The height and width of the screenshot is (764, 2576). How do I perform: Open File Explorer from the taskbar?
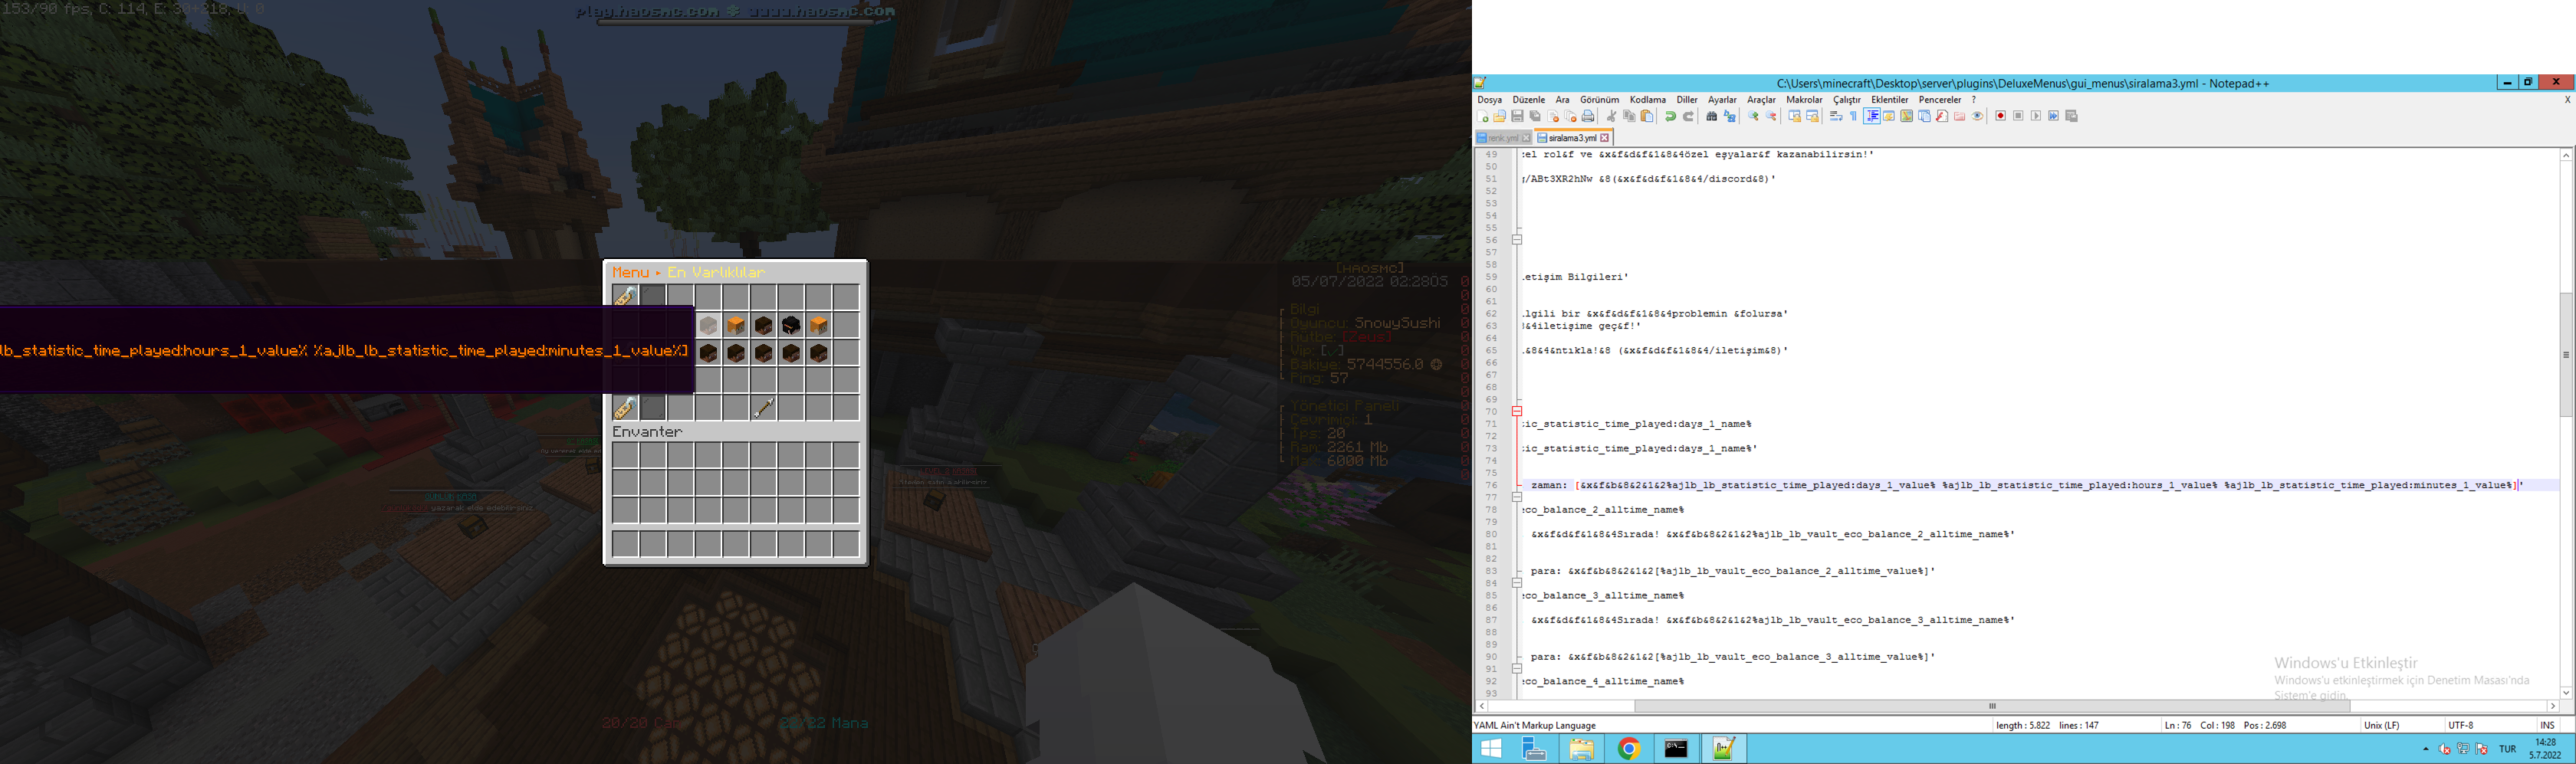1581,749
